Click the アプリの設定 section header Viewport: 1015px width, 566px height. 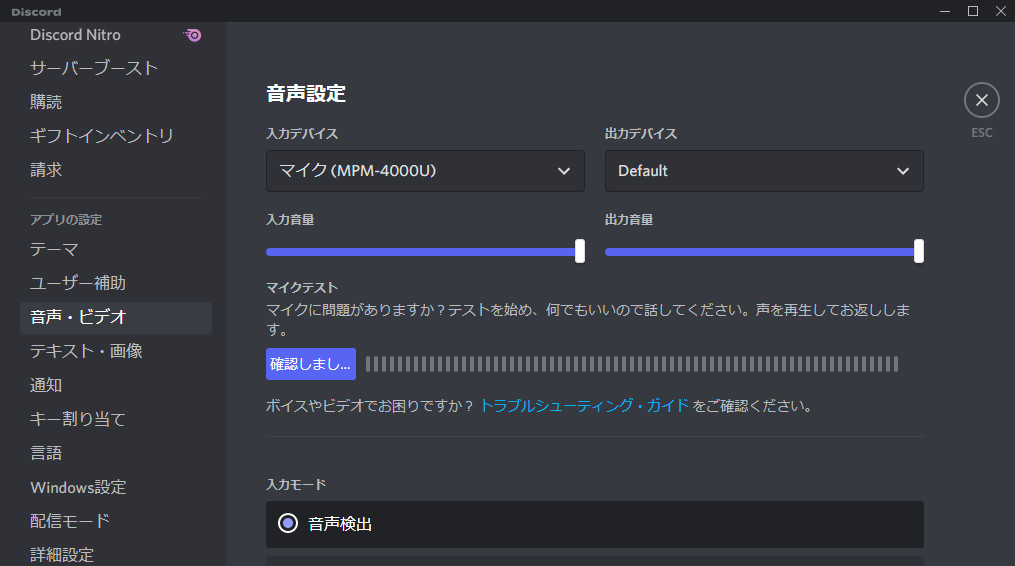pos(66,220)
